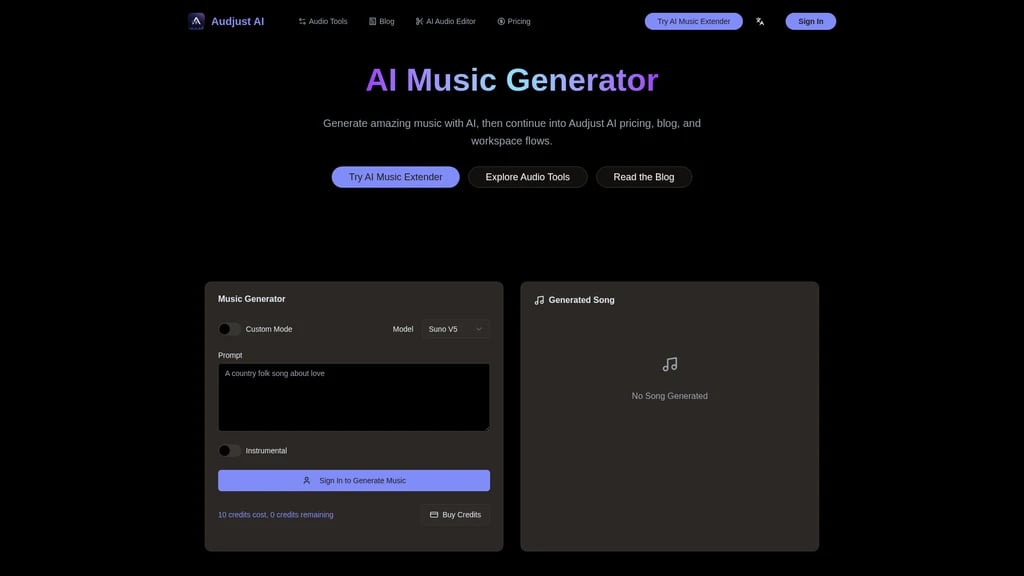Click the Audjust AI logo icon
Viewport: 1024px width, 576px height.
pyautogui.click(x=196, y=22)
